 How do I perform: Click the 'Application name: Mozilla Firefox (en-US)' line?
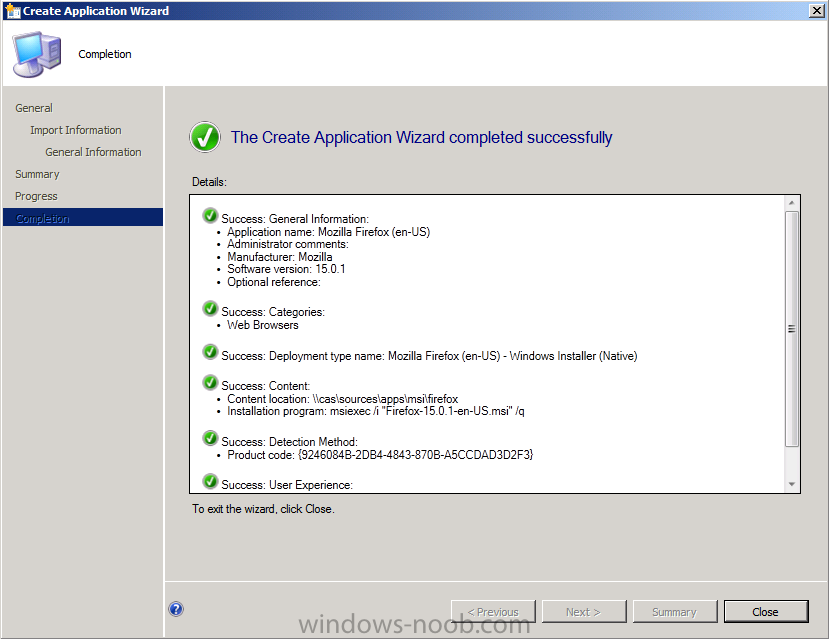328,232
